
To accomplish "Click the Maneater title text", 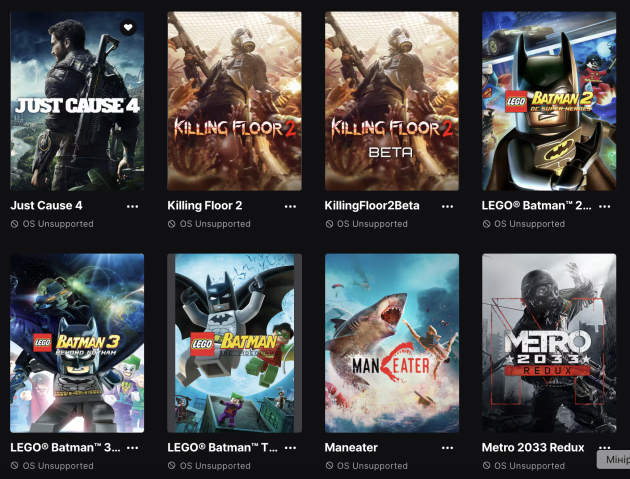I will [351, 448].
